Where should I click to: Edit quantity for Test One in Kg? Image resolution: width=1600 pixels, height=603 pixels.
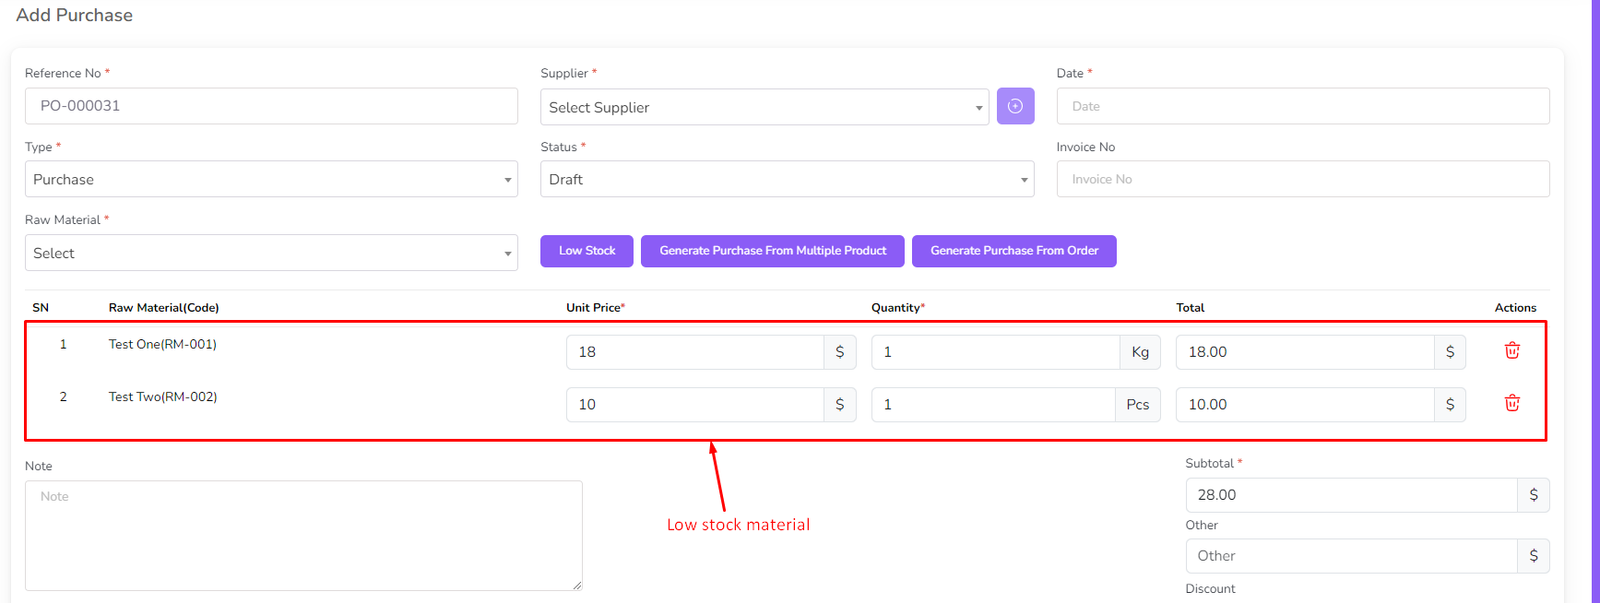click(995, 352)
